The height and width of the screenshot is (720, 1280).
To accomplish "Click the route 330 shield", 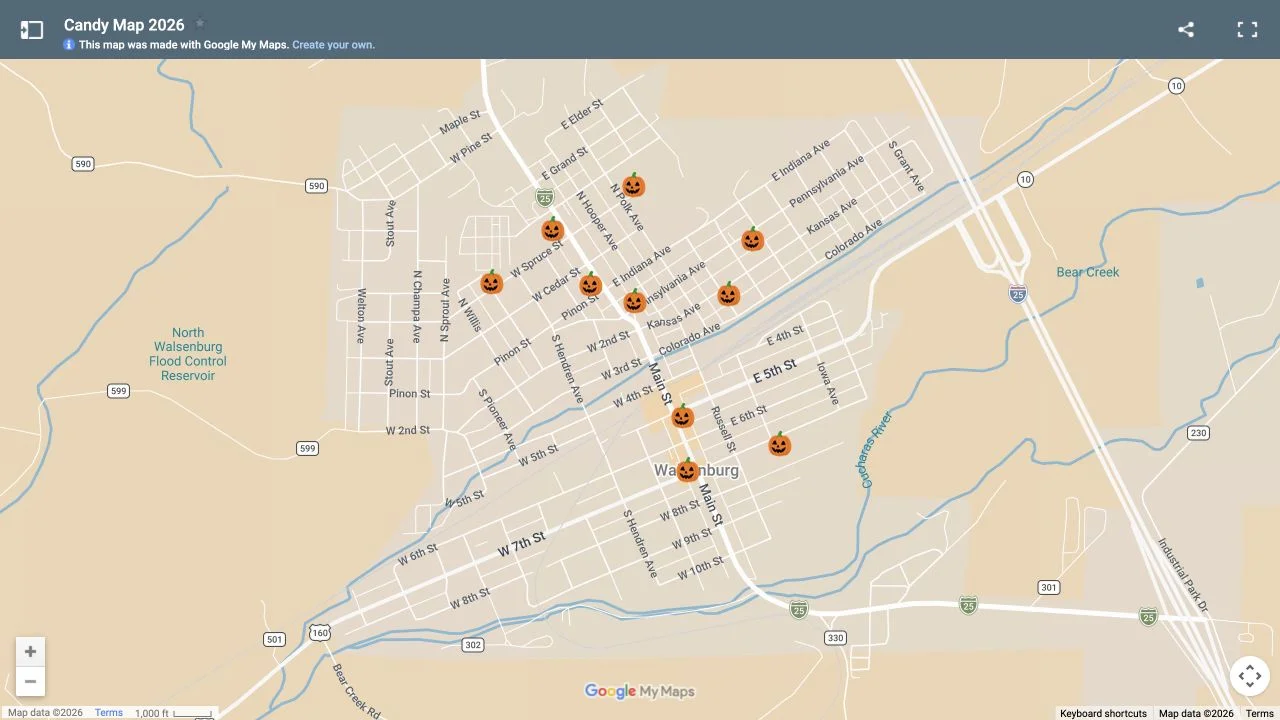I will [x=836, y=637].
